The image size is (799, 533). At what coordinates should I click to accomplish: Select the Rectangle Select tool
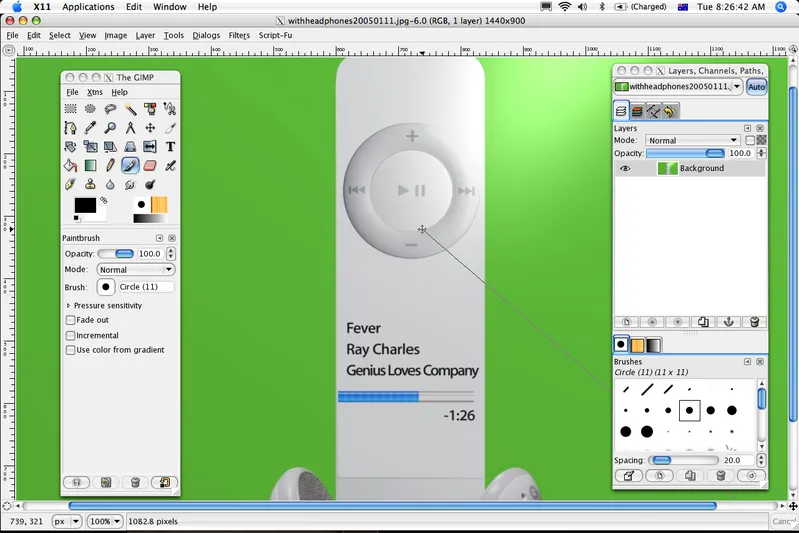pos(70,109)
